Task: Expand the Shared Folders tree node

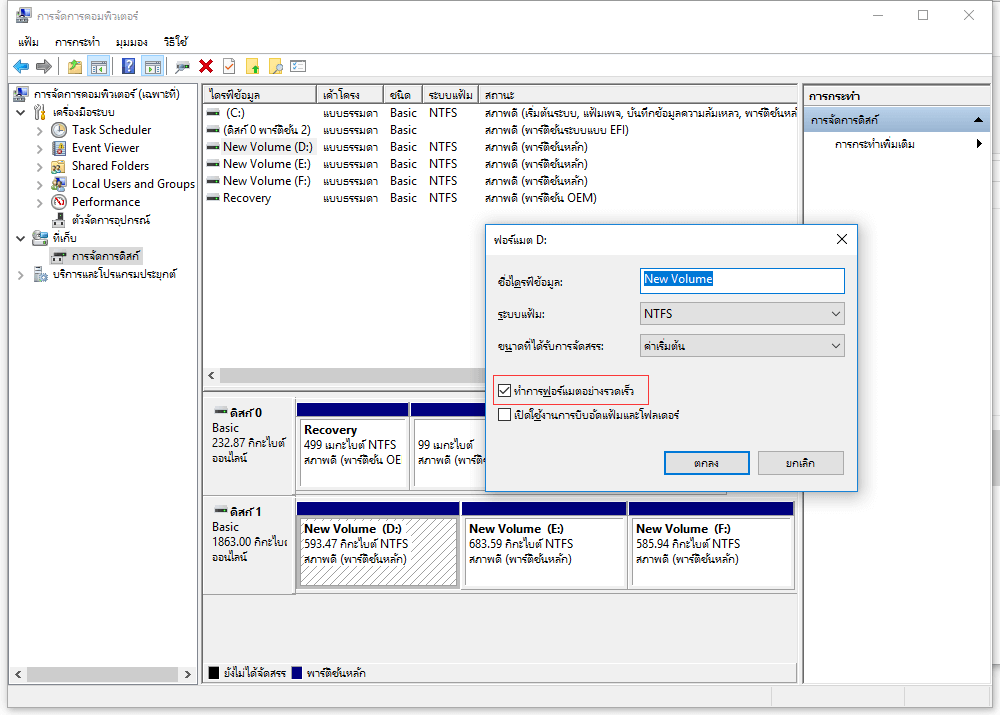Action: pos(39,166)
